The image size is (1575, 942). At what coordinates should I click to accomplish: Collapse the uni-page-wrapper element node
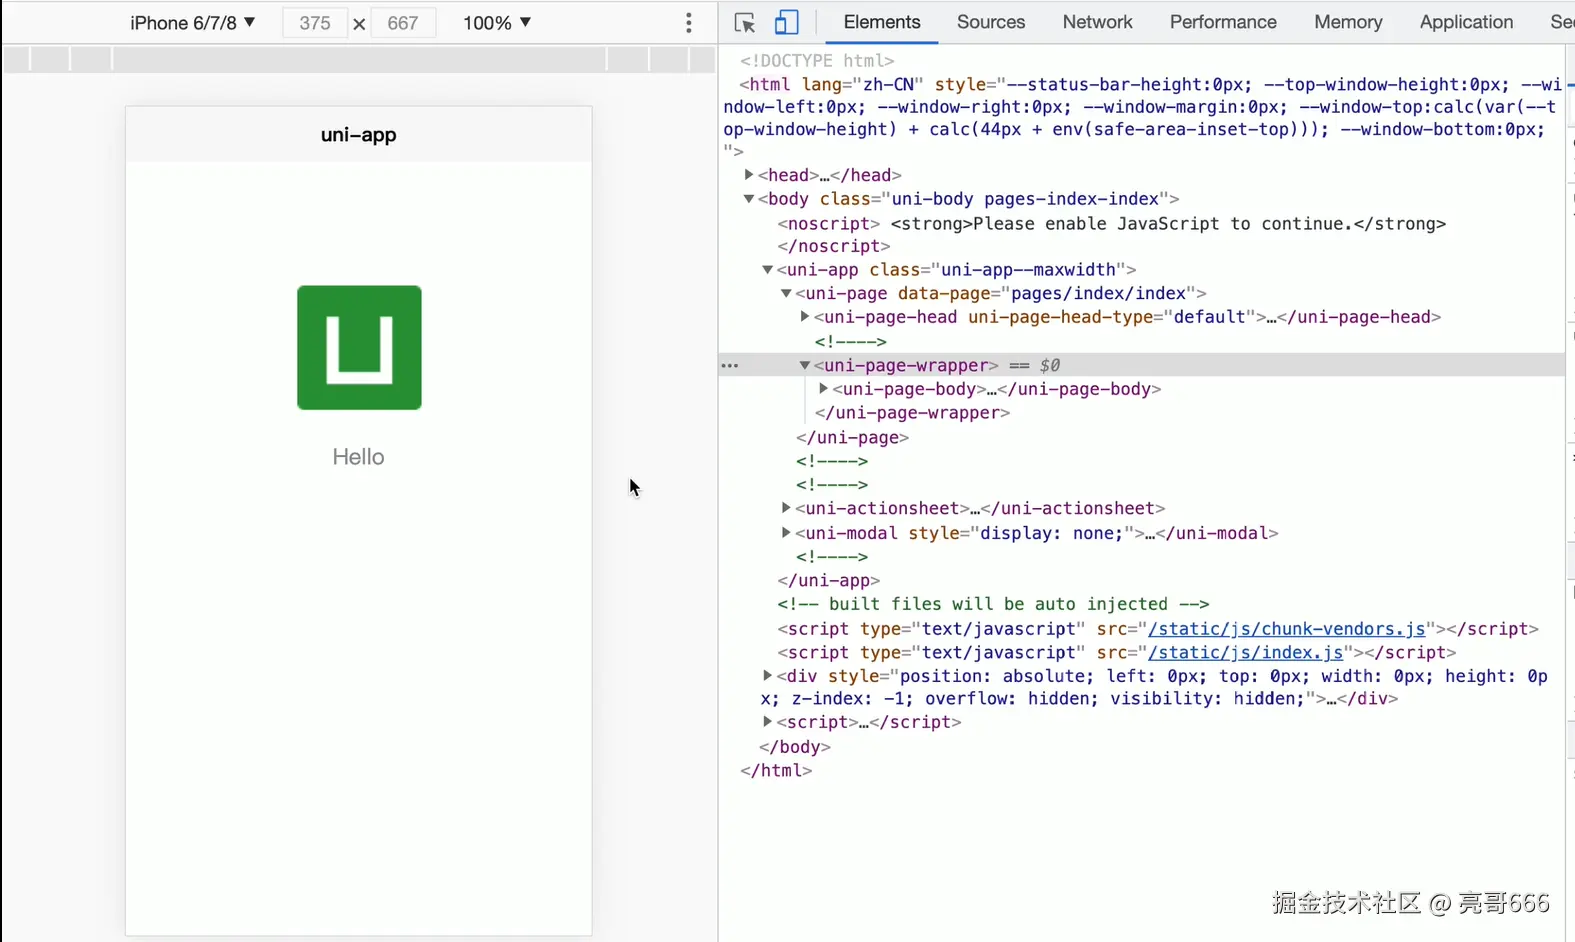804,366
